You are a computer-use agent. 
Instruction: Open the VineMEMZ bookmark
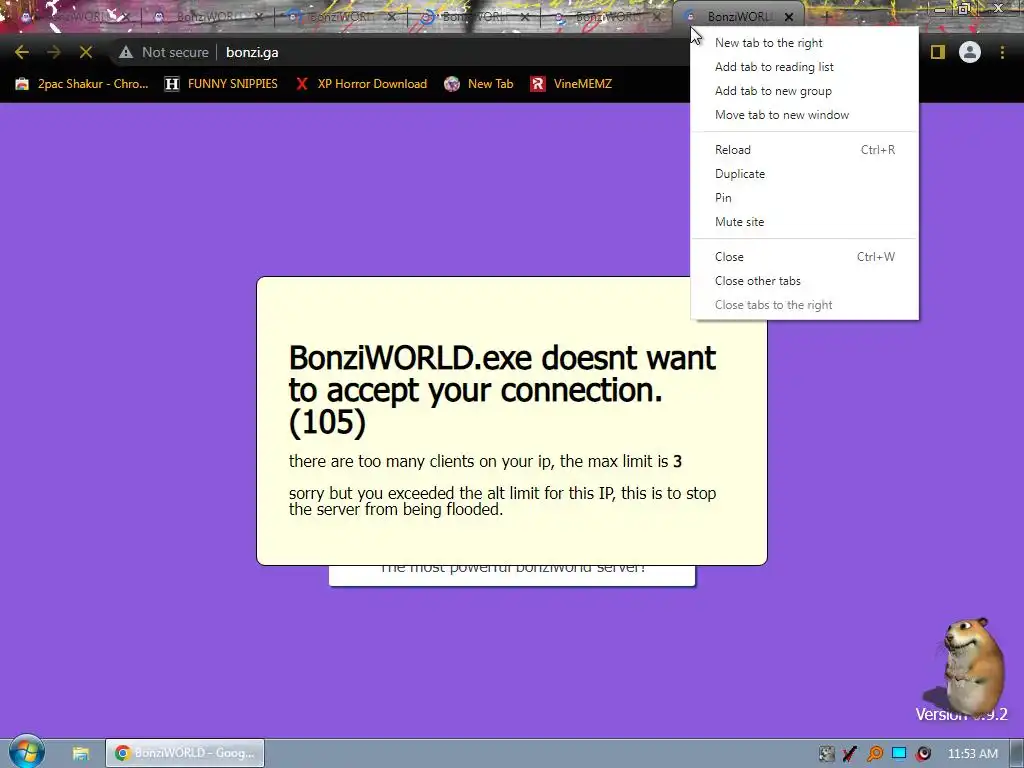(x=571, y=84)
